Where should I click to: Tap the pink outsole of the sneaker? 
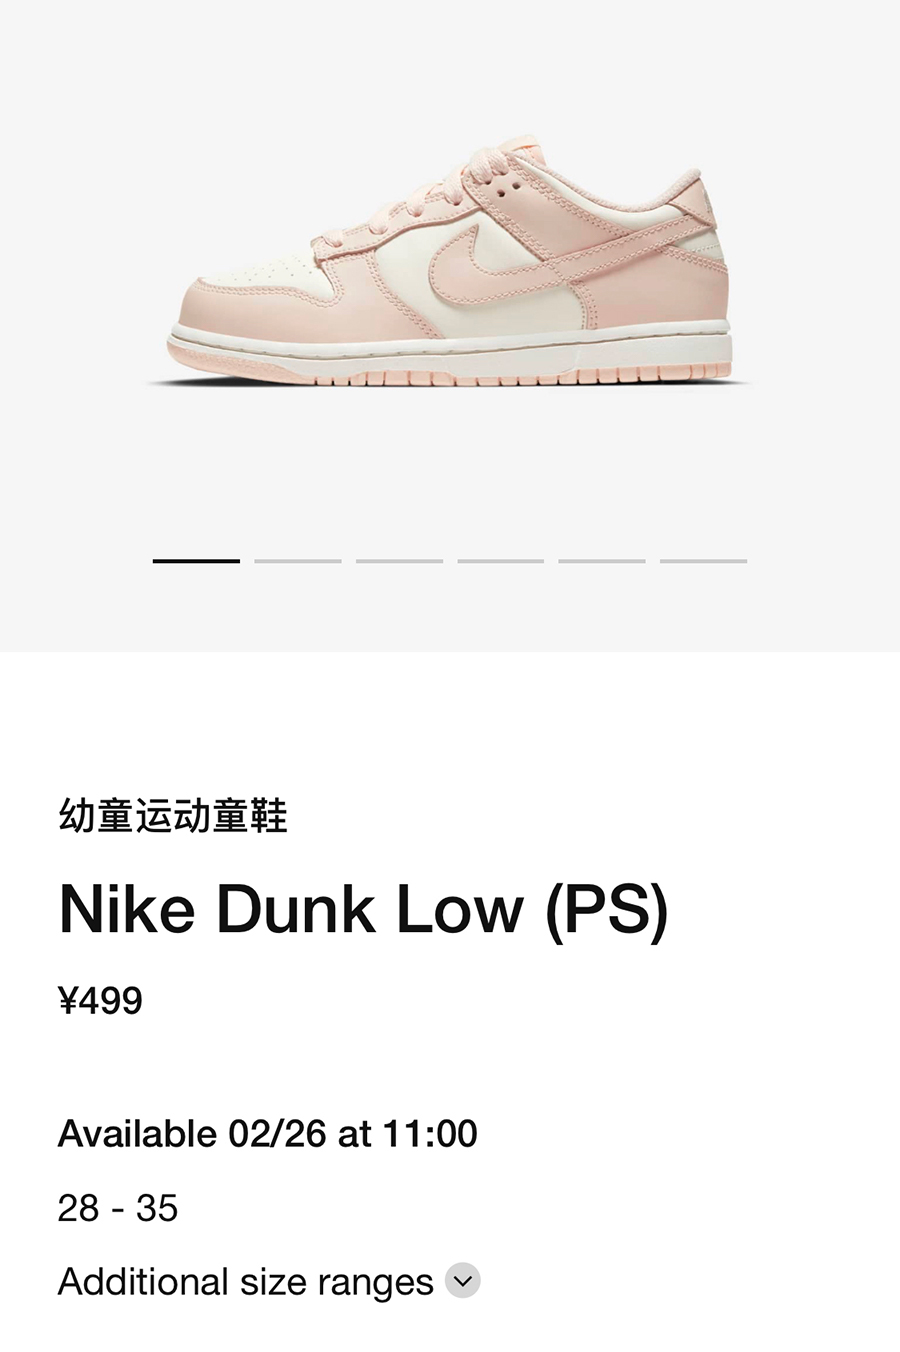[x=450, y=376]
